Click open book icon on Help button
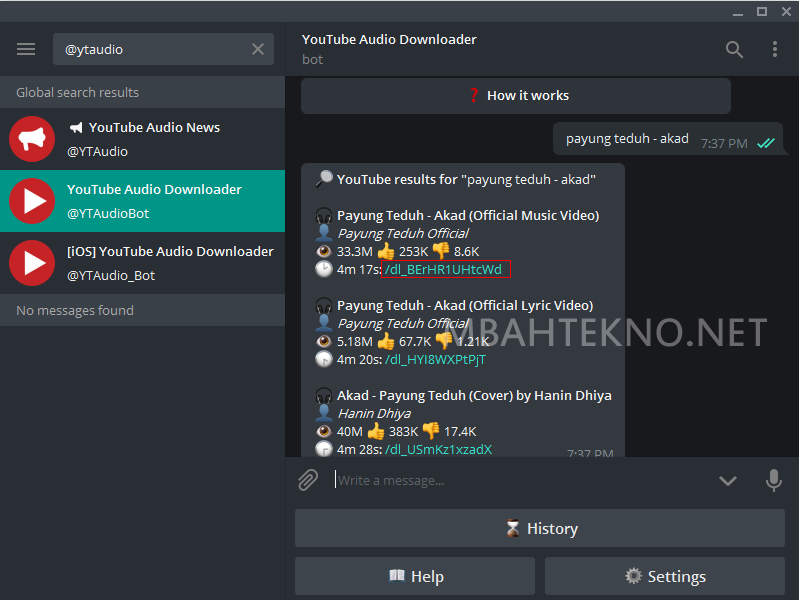The image size is (799, 600). [x=396, y=576]
